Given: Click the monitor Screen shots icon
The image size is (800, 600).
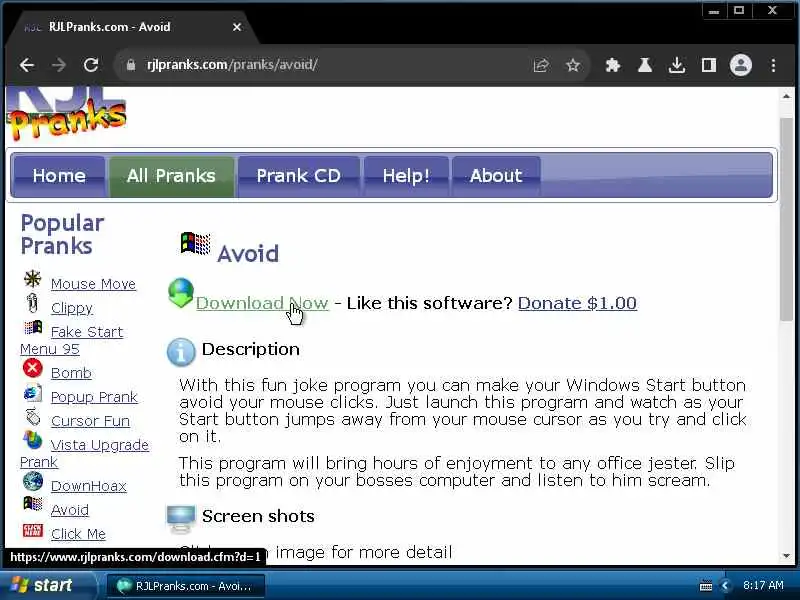Looking at the screenshot, I should coord(181,519).
